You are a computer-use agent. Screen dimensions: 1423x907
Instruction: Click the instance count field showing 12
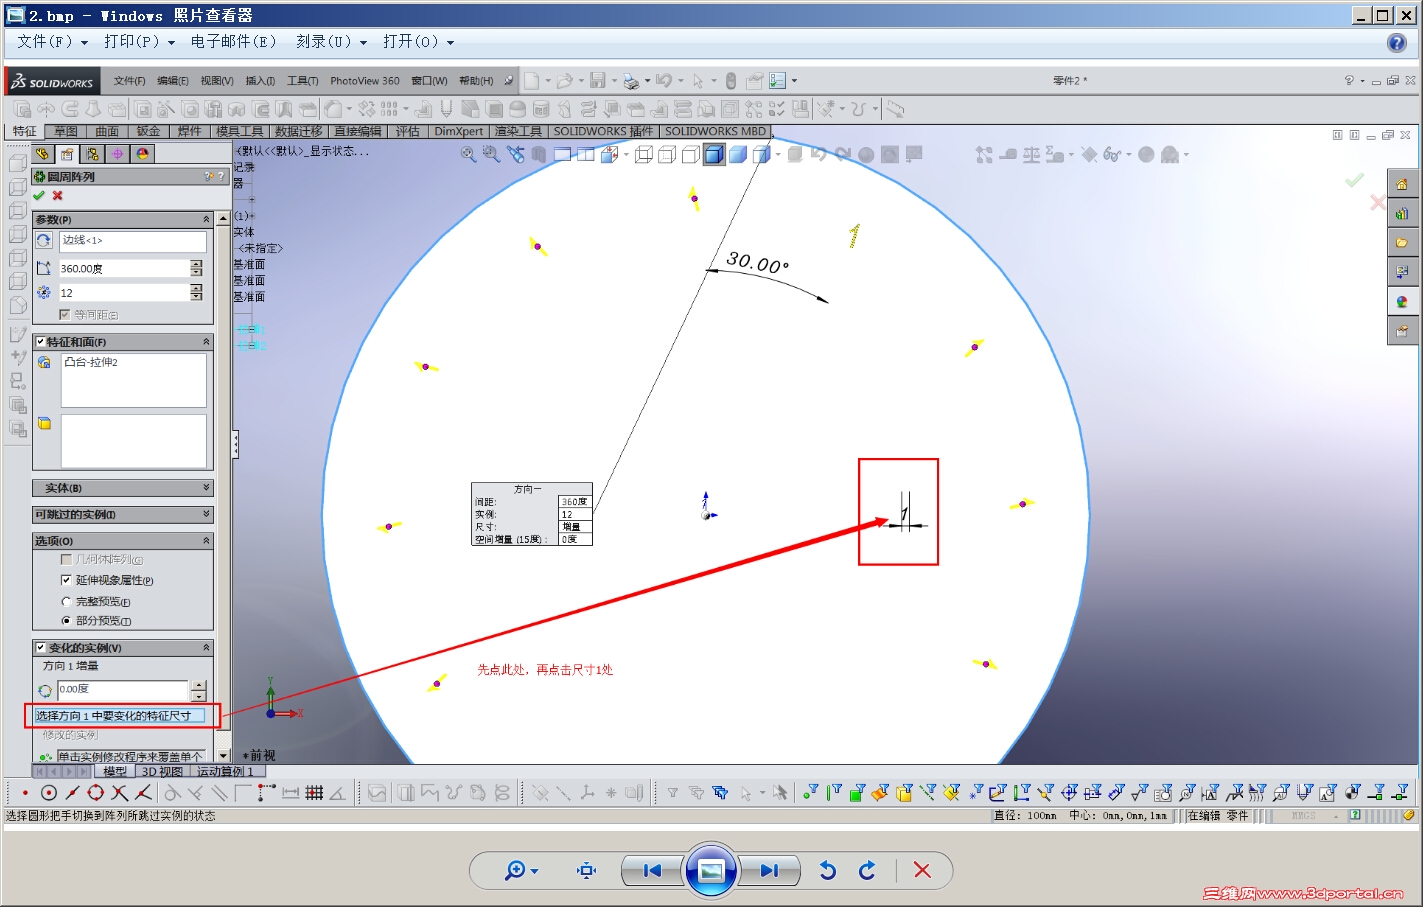tap(124, 293)
